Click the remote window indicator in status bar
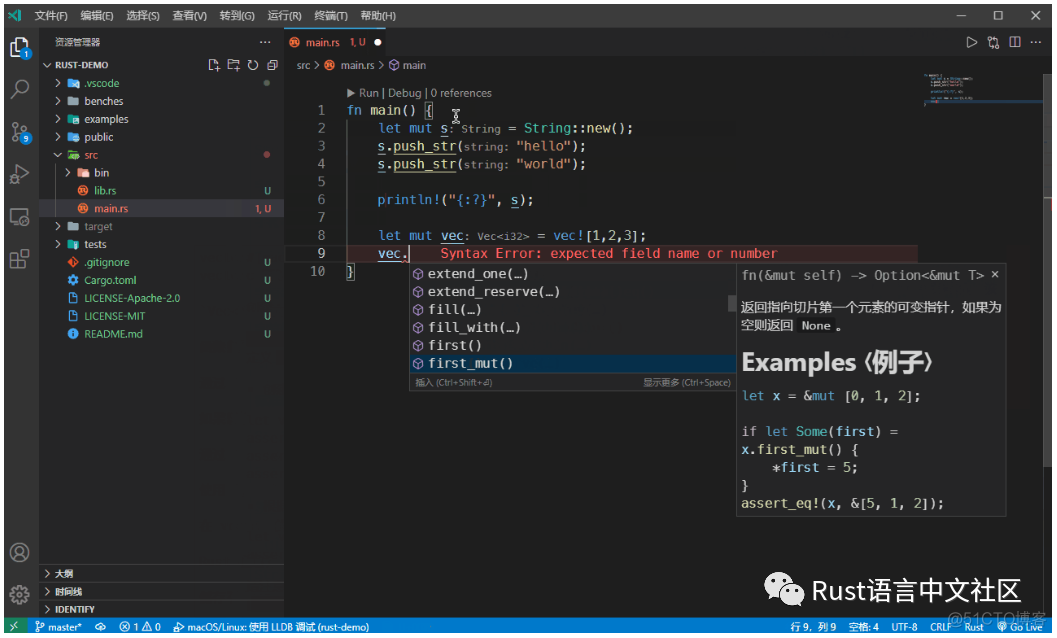The width and height of the screenshot is (1057, 638). coord(15,627)
